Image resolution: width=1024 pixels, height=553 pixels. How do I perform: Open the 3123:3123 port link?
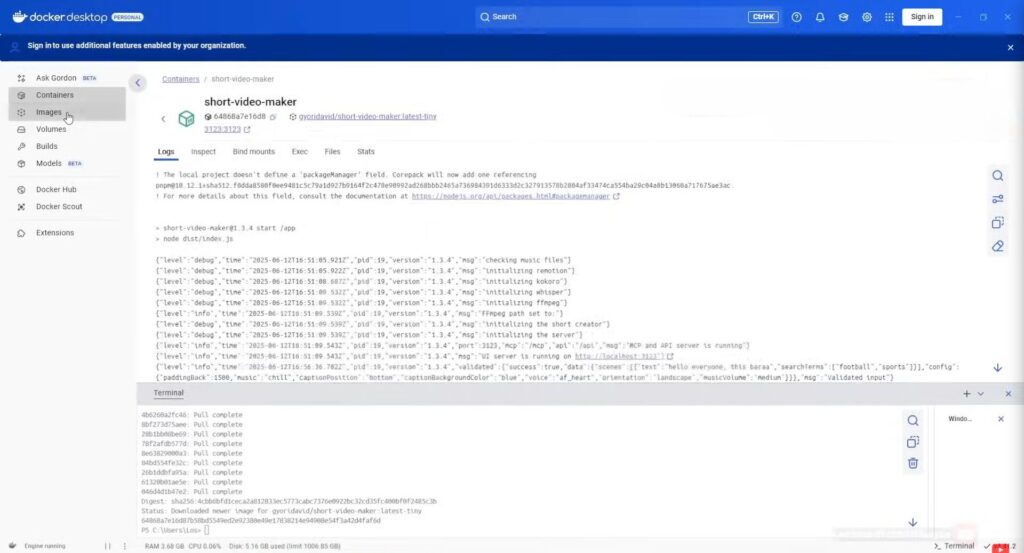[222, 129]
